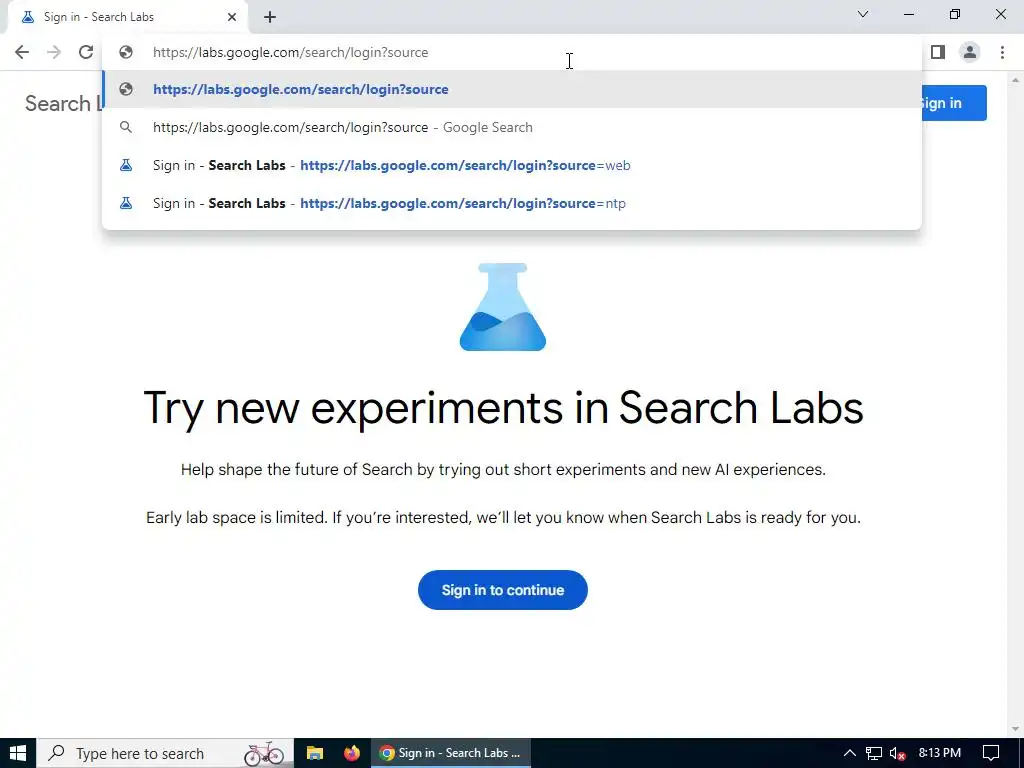Click Sign in to continue button
The width and height of the screenshot is (1024, 768).
tap(503, 590)
